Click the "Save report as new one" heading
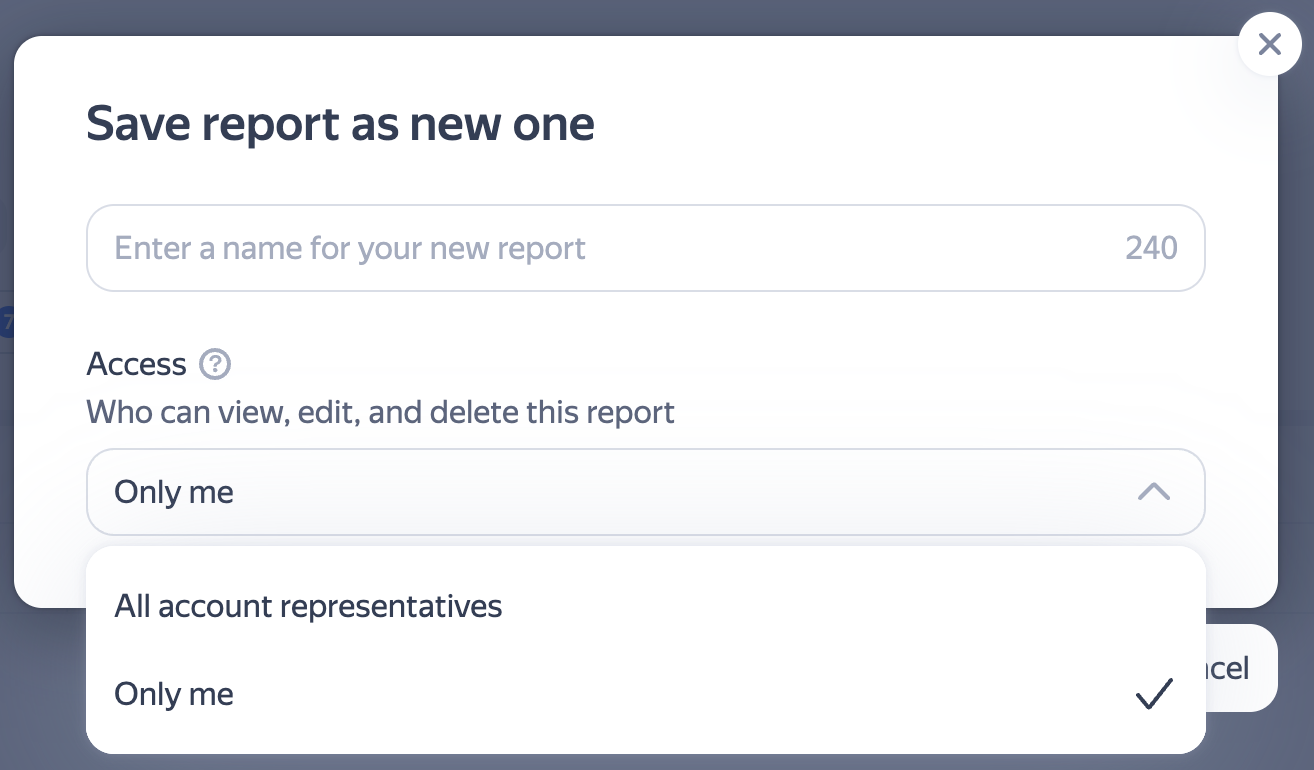This screenshot has width=1314, height=770. click(x=340, y=125)
